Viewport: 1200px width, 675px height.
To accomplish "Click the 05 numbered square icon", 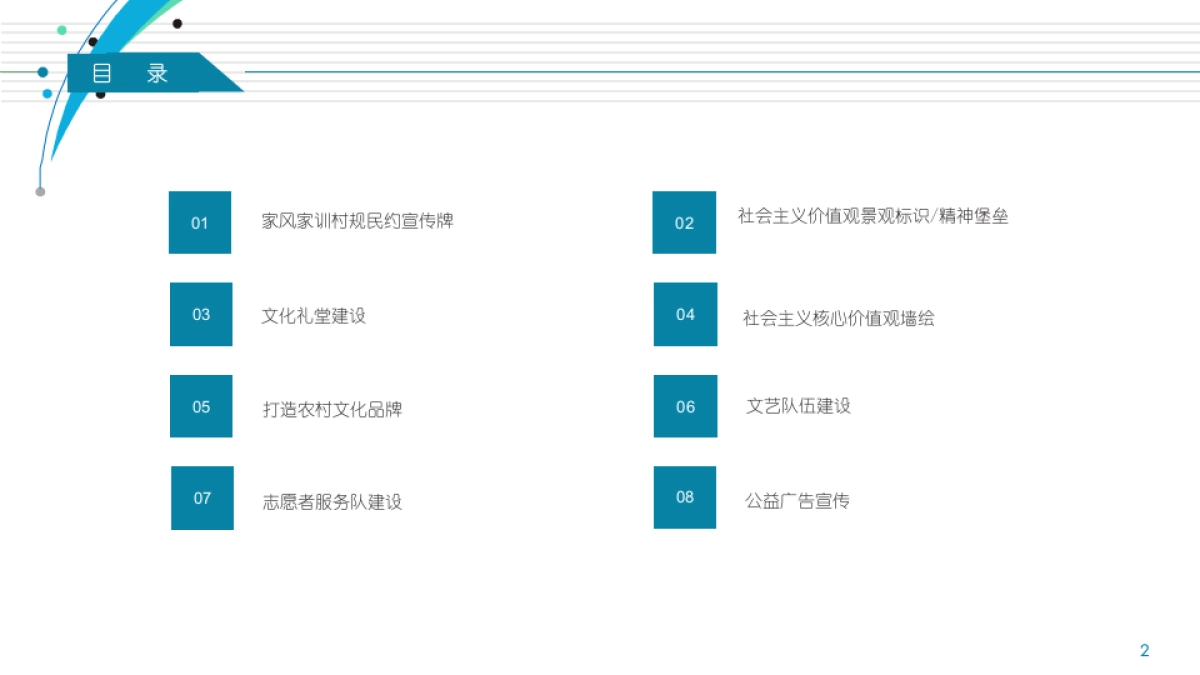I will click(x=200, y=406).
